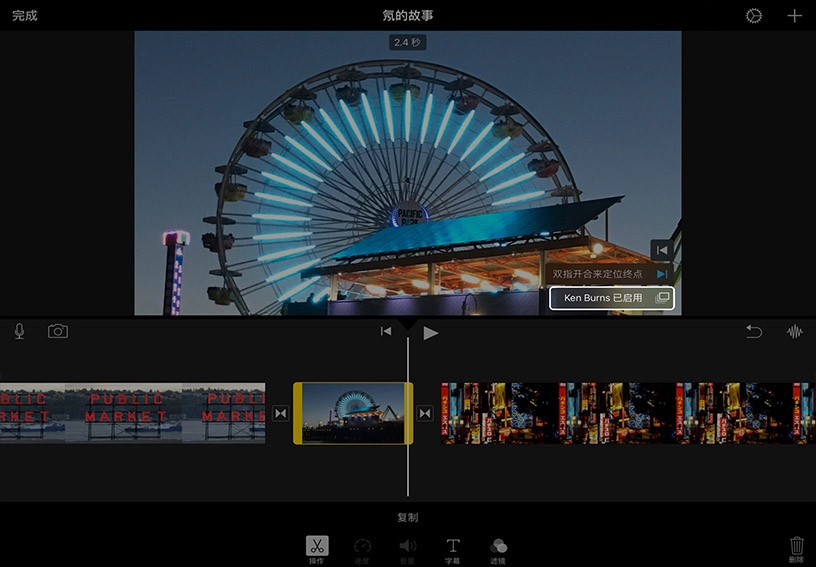The image size is (816, 567).
Task: Open transition between market and ferris wheel clips
Action: click(x=280, y=413)
